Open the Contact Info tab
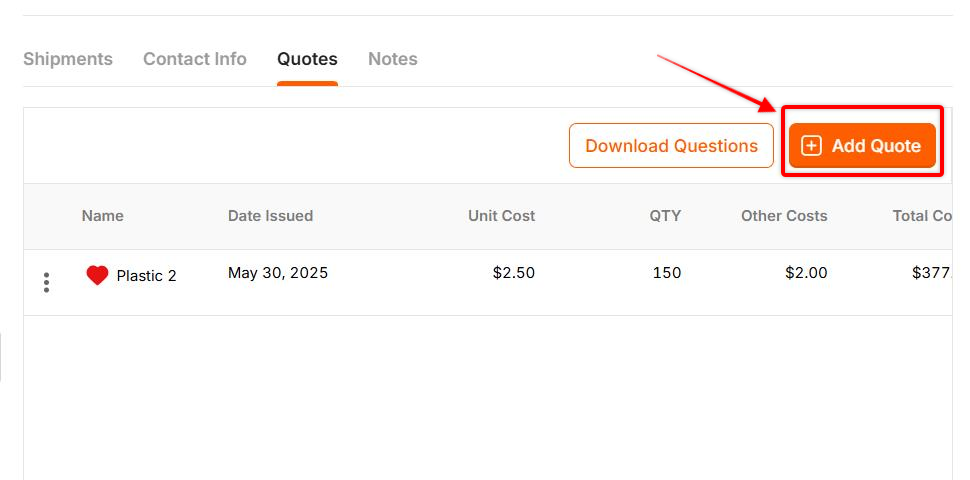 coord(195,59)
